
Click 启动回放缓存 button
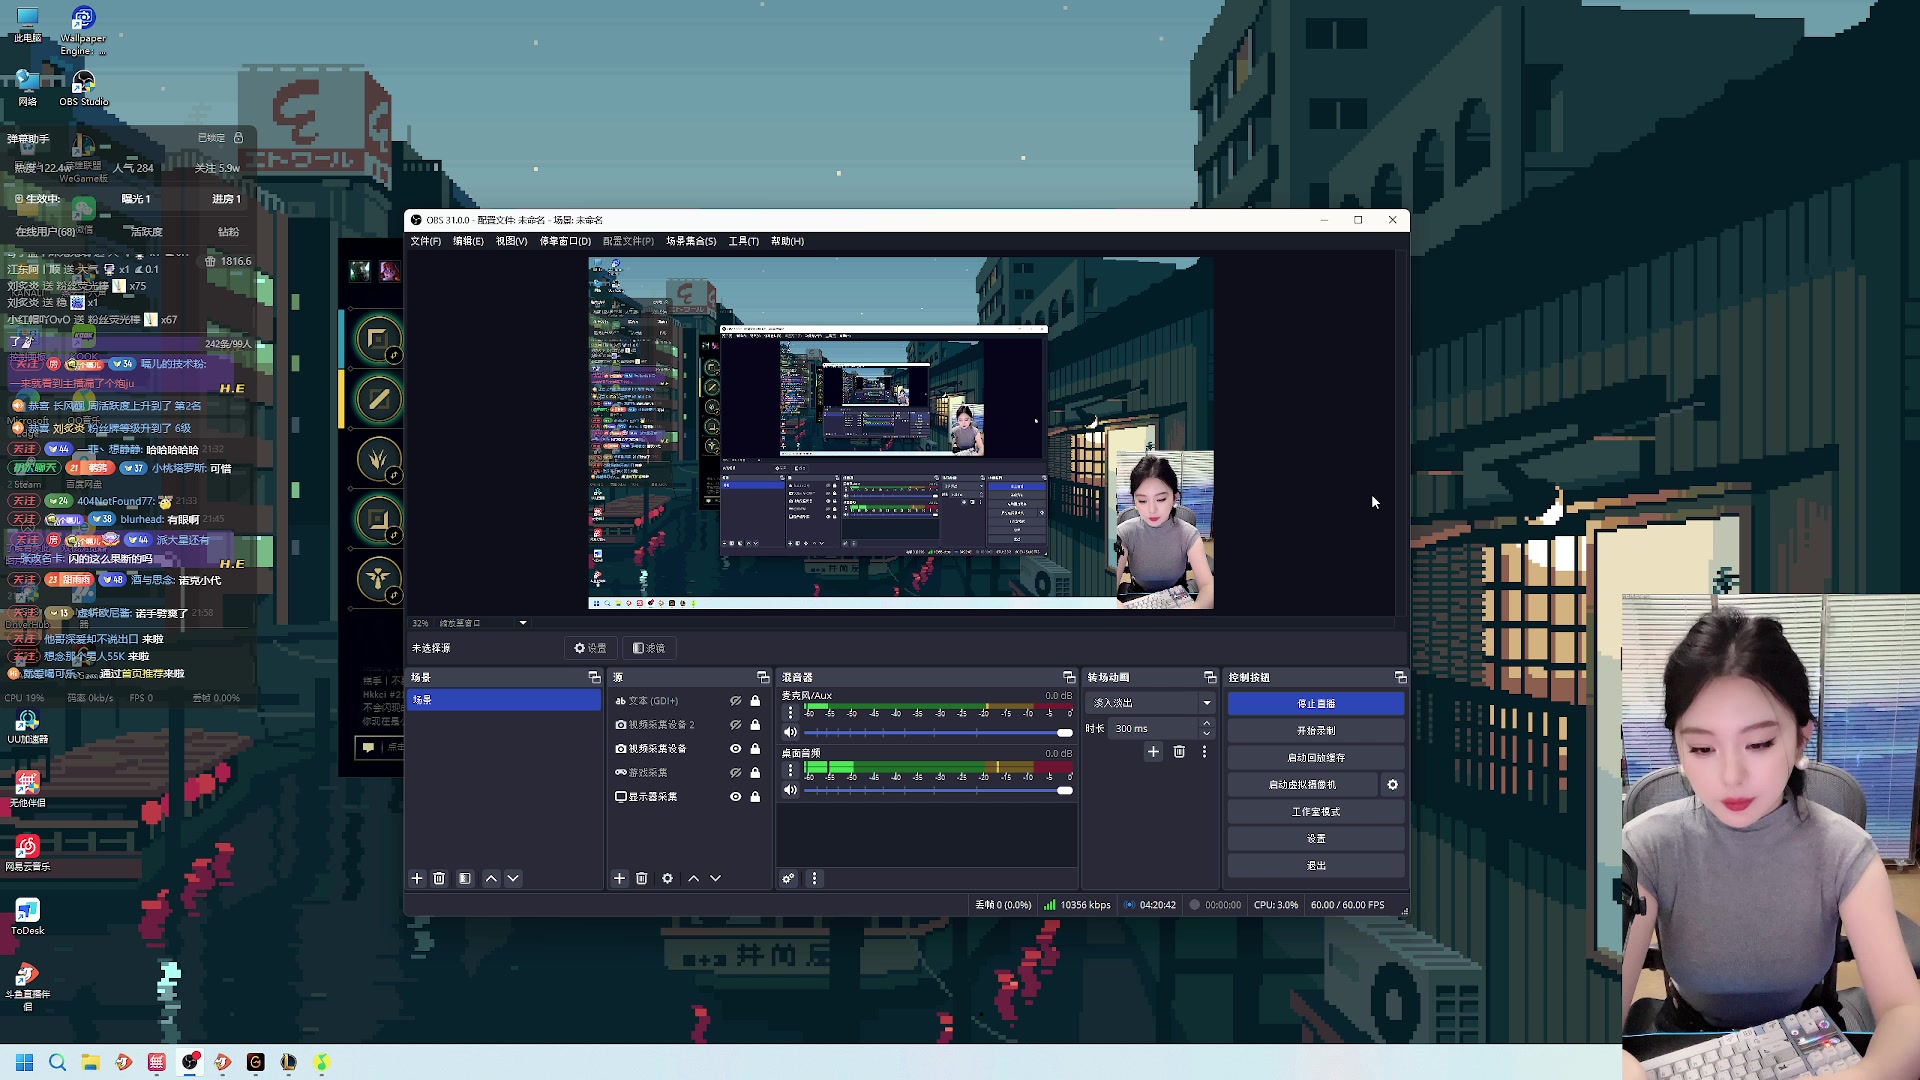1316,758
